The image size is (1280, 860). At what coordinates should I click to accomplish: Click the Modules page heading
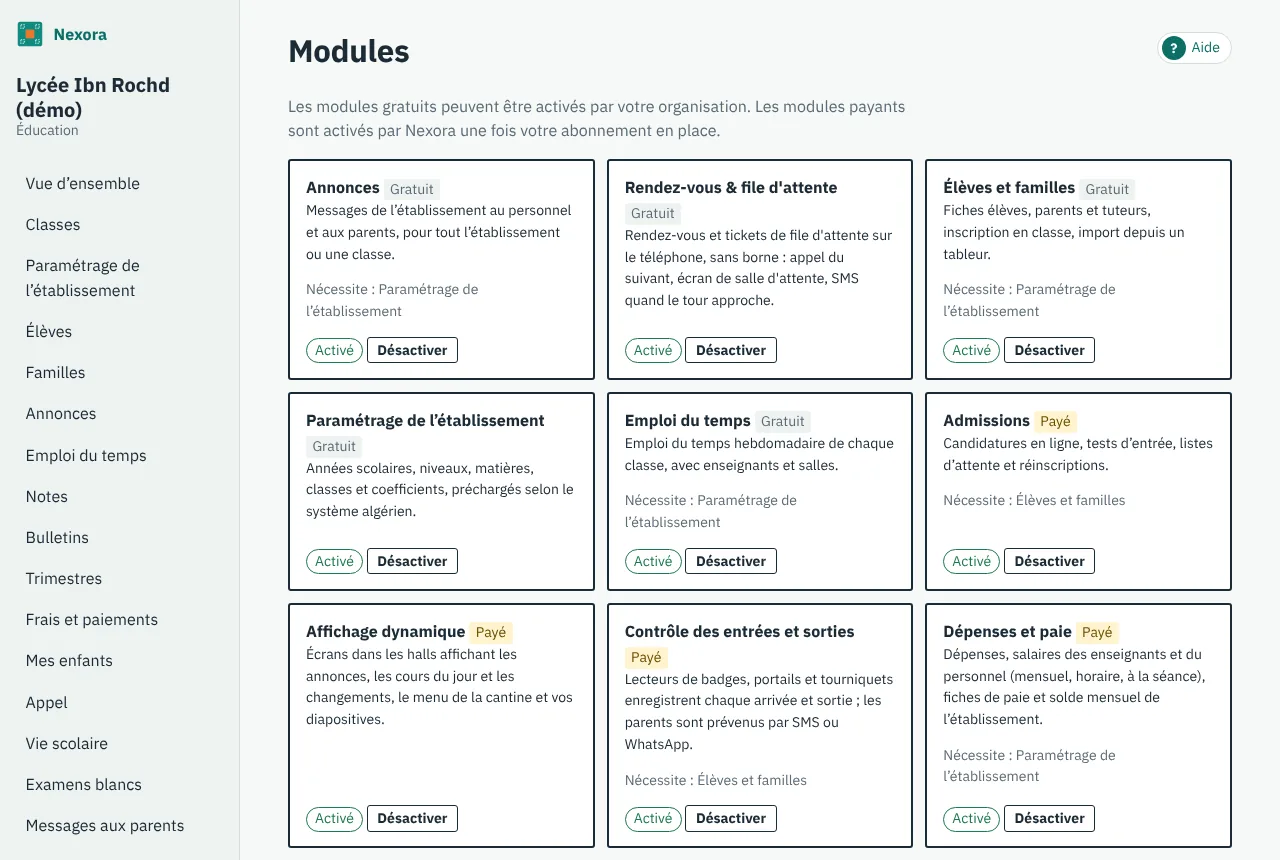(349, 51)
